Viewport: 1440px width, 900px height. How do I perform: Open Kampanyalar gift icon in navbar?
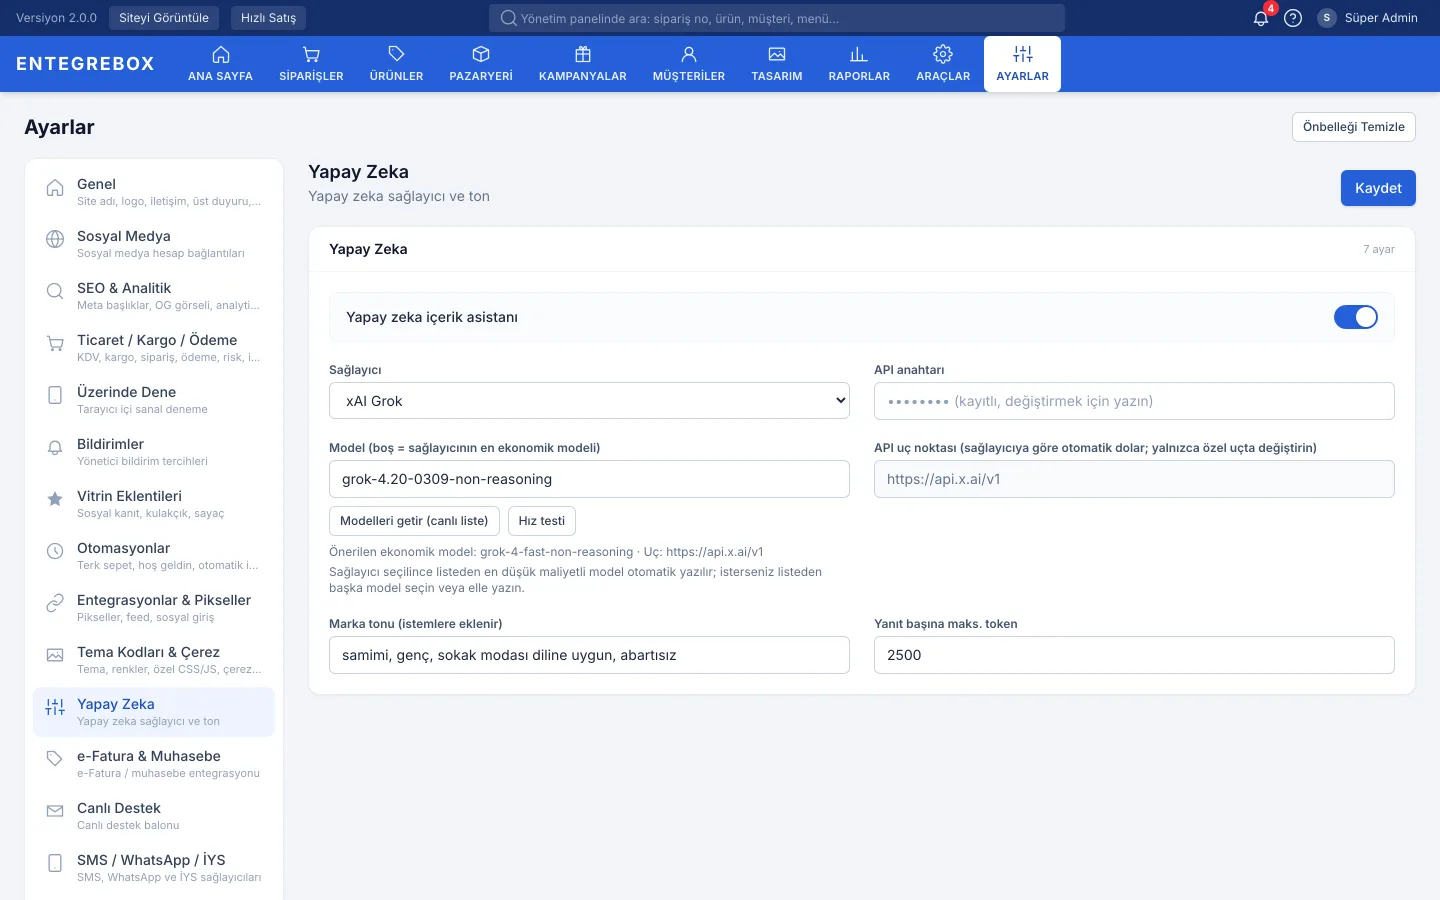coord(583,54)
